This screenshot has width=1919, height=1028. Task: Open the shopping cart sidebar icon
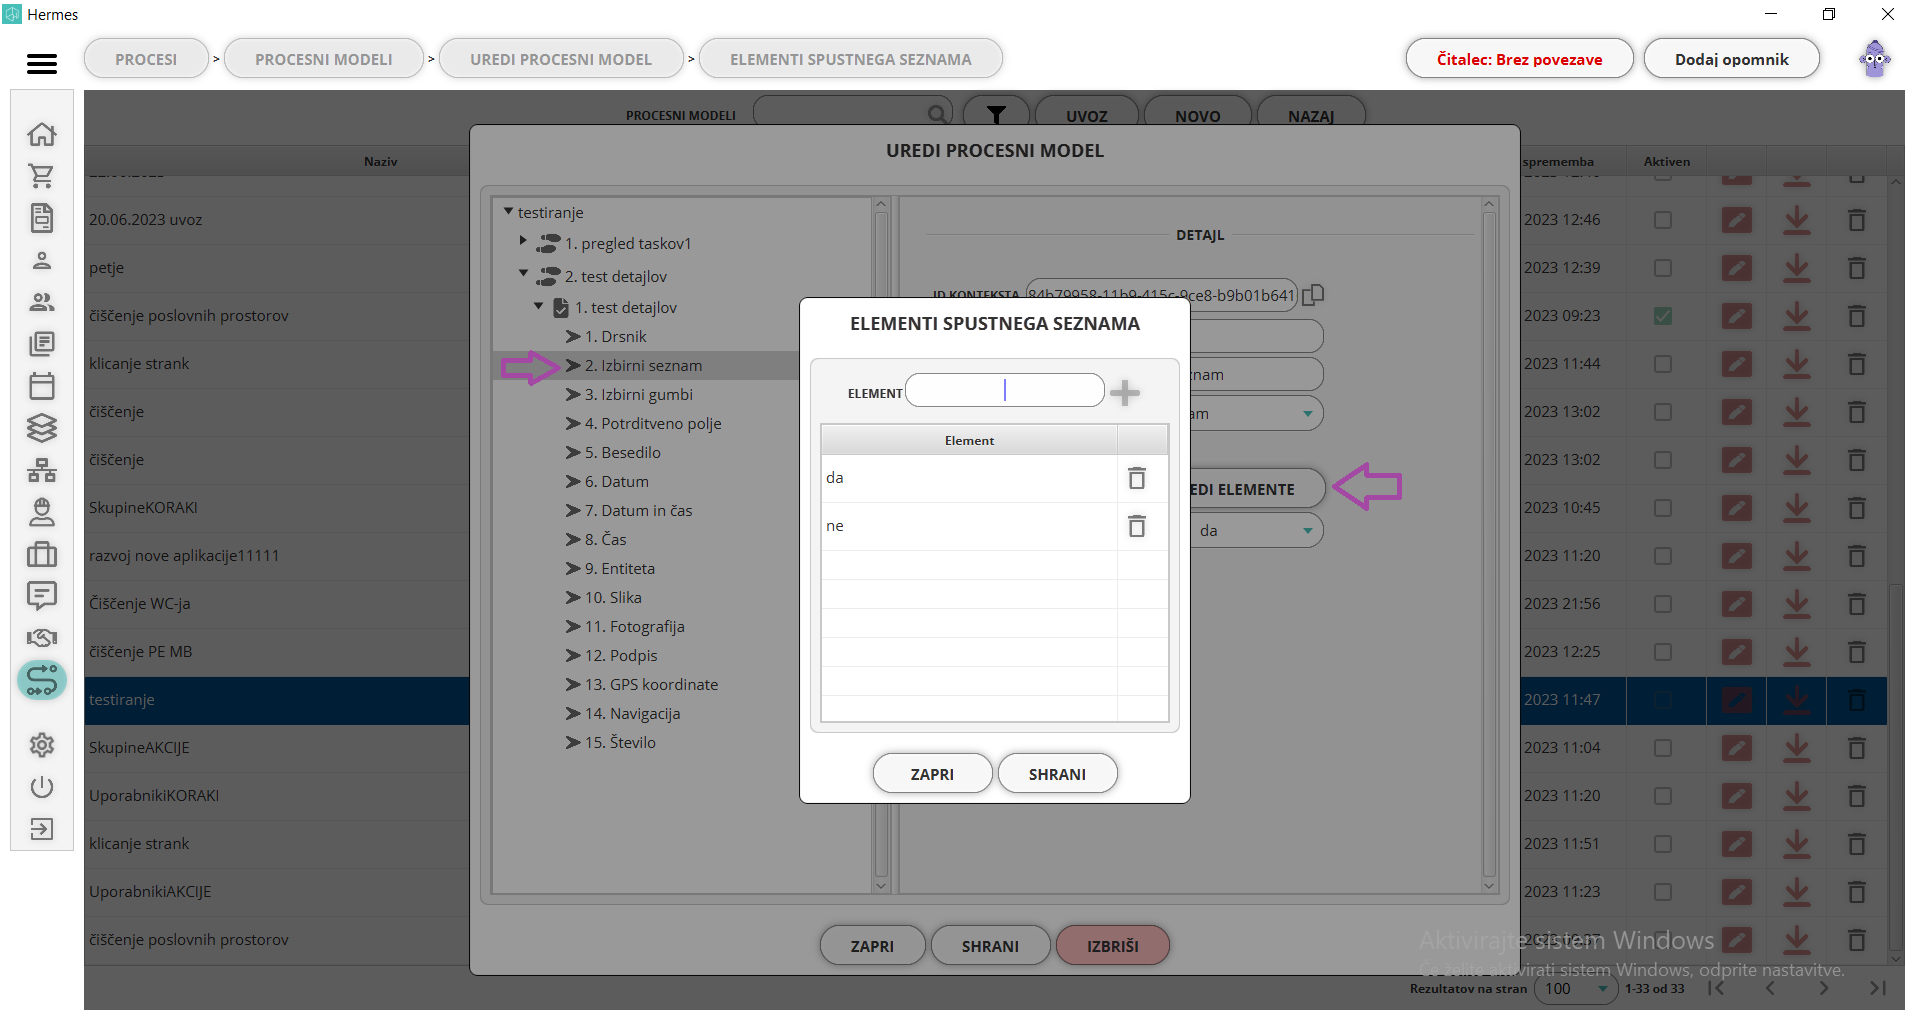pos(42,176)
